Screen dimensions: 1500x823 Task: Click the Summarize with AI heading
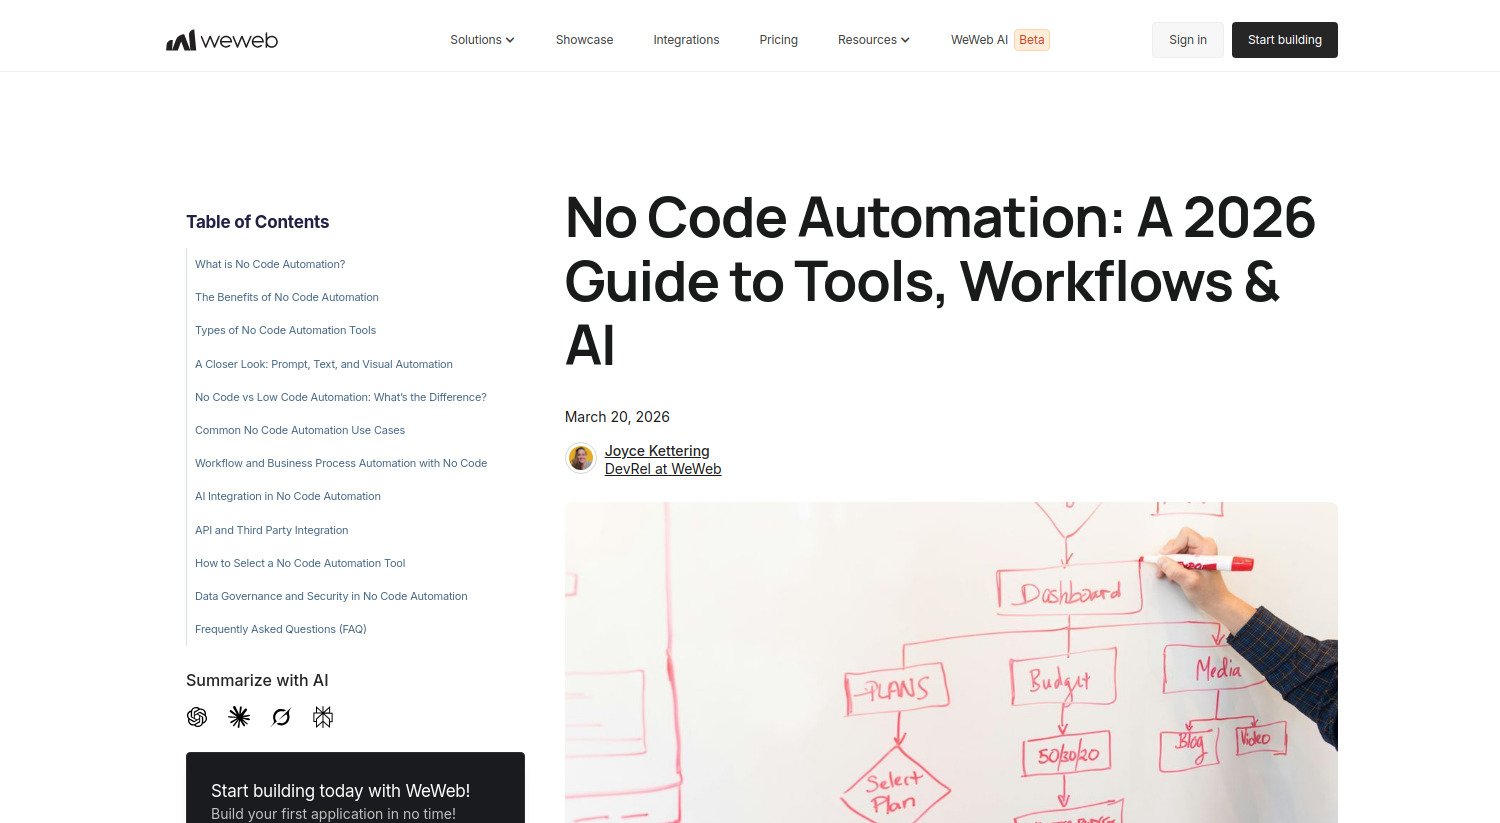[257, 680]
